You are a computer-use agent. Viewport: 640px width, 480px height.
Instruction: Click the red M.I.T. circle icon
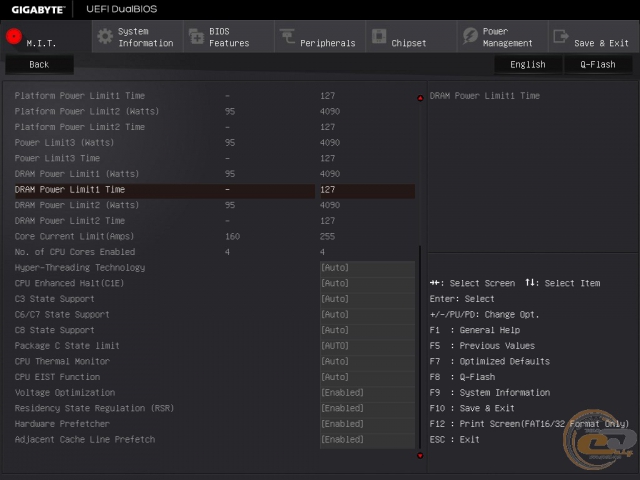(x=14, y=36)
